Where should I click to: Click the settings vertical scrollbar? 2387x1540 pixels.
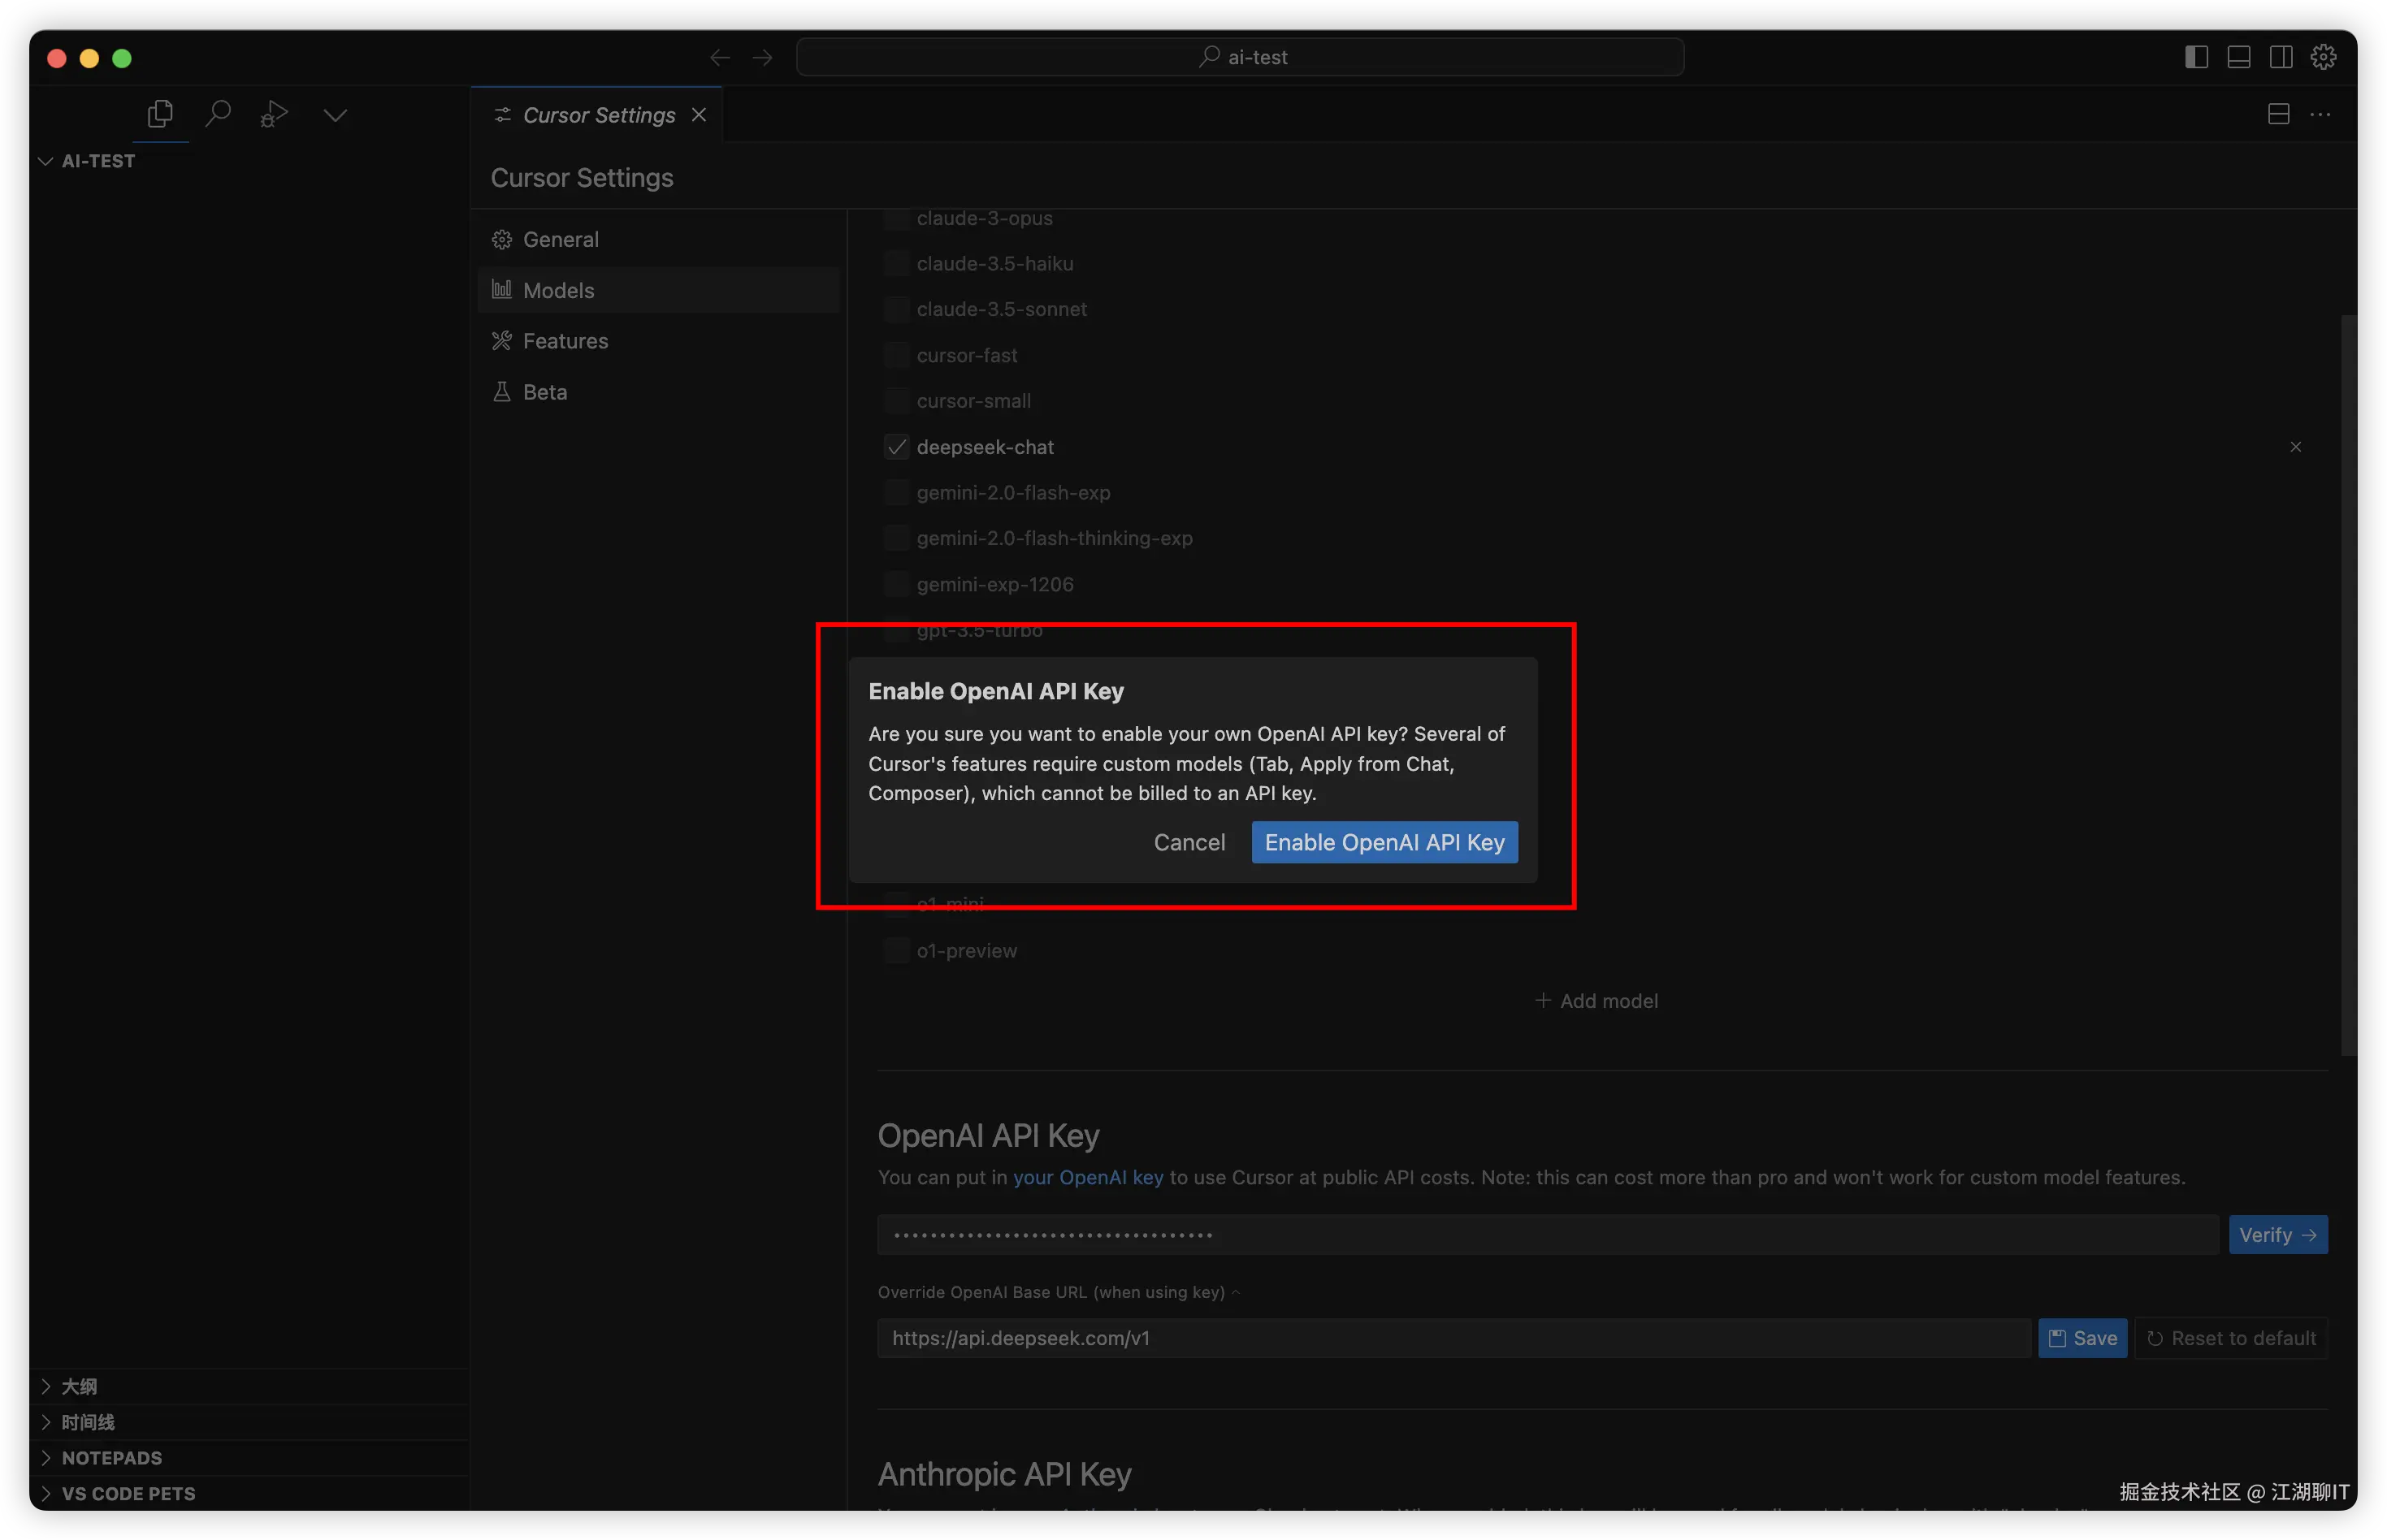pyautogui.click(x=2348, y=684)
